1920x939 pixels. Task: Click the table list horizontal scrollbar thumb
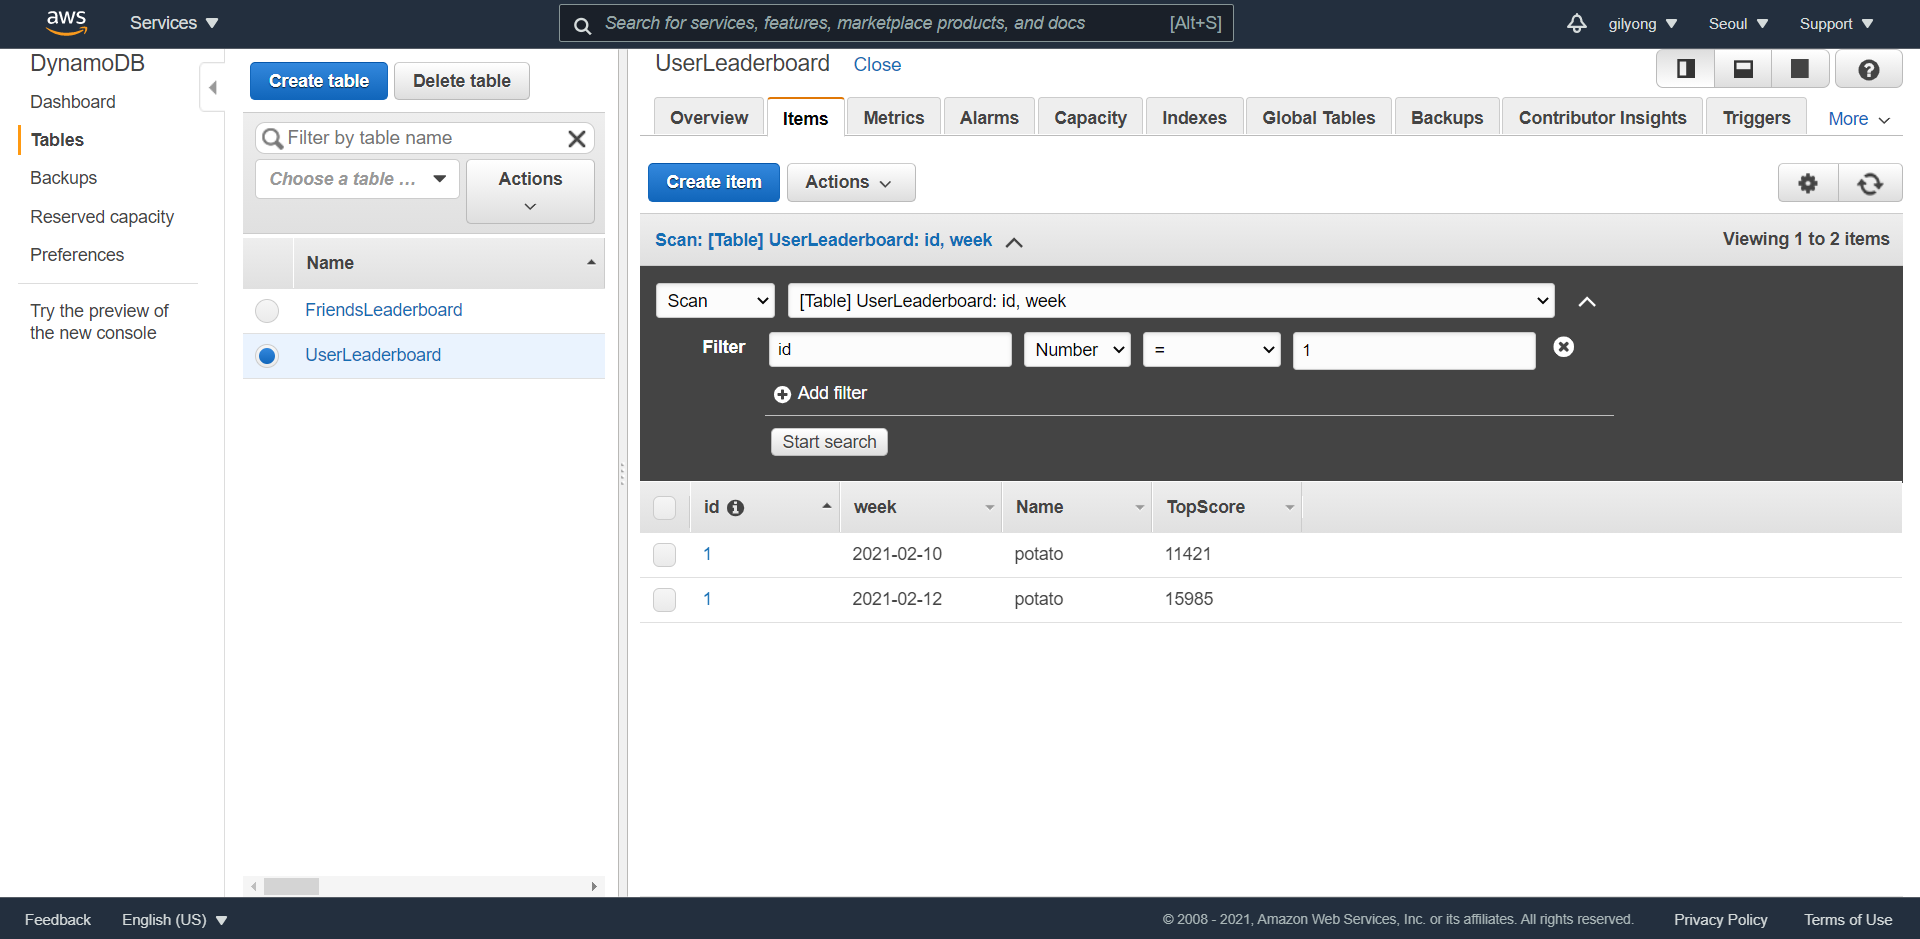pyautogui.click(x=291, y=887)
